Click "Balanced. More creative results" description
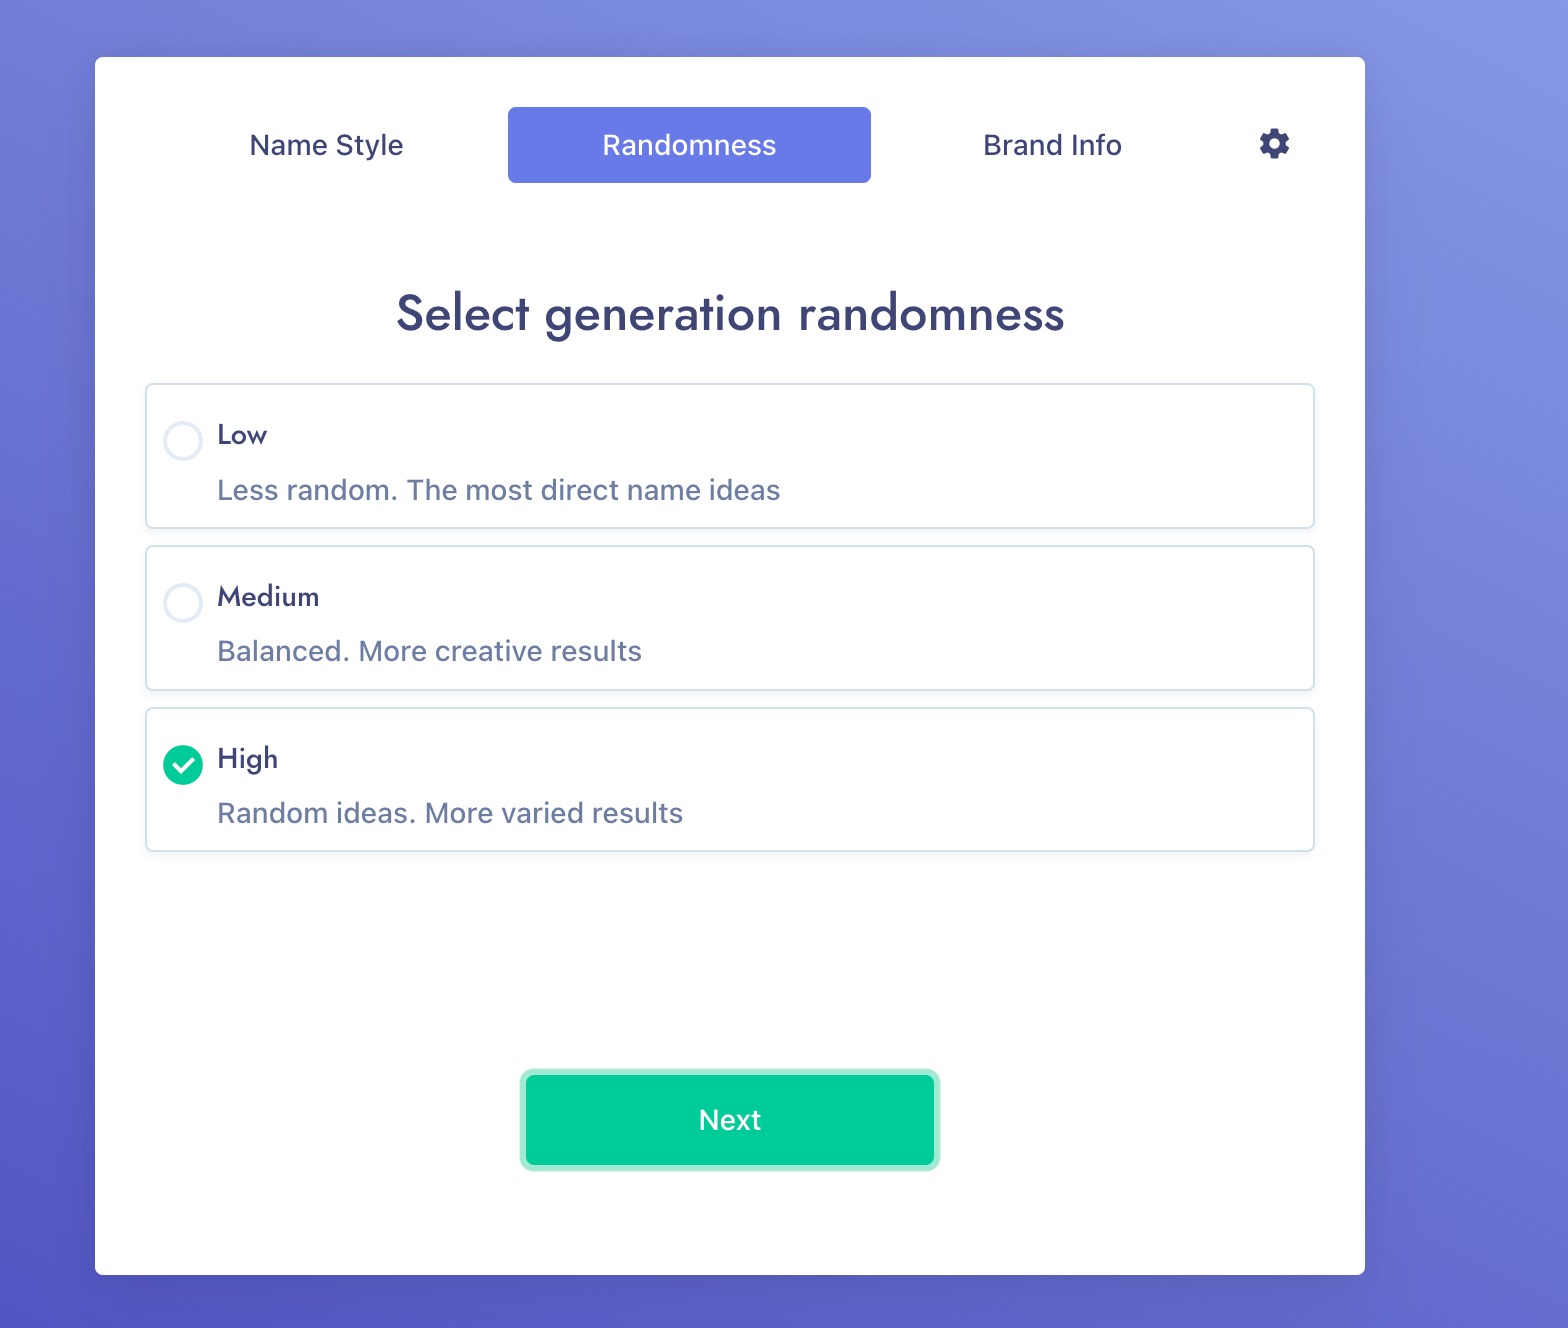This screenshot has width=1568, height=1328. coord(429,651)
